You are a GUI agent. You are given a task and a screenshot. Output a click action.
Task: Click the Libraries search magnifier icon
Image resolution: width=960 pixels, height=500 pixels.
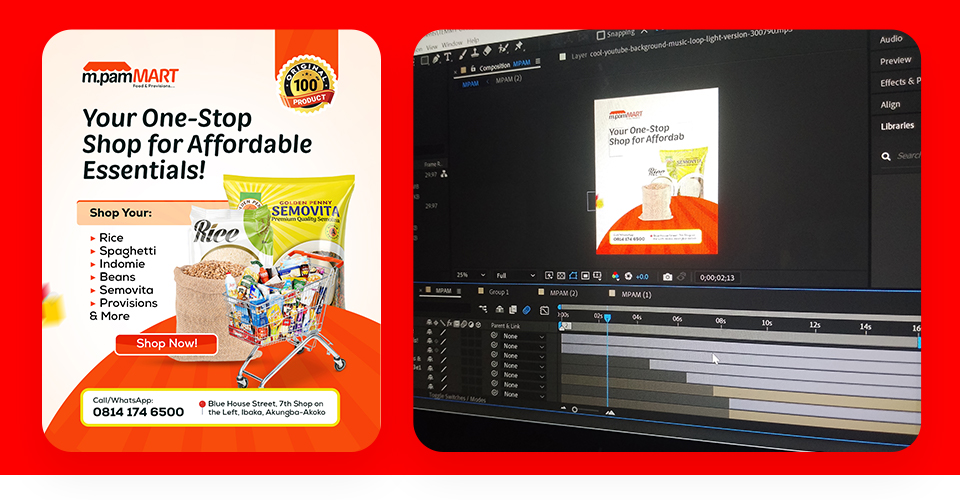(886, 157)
